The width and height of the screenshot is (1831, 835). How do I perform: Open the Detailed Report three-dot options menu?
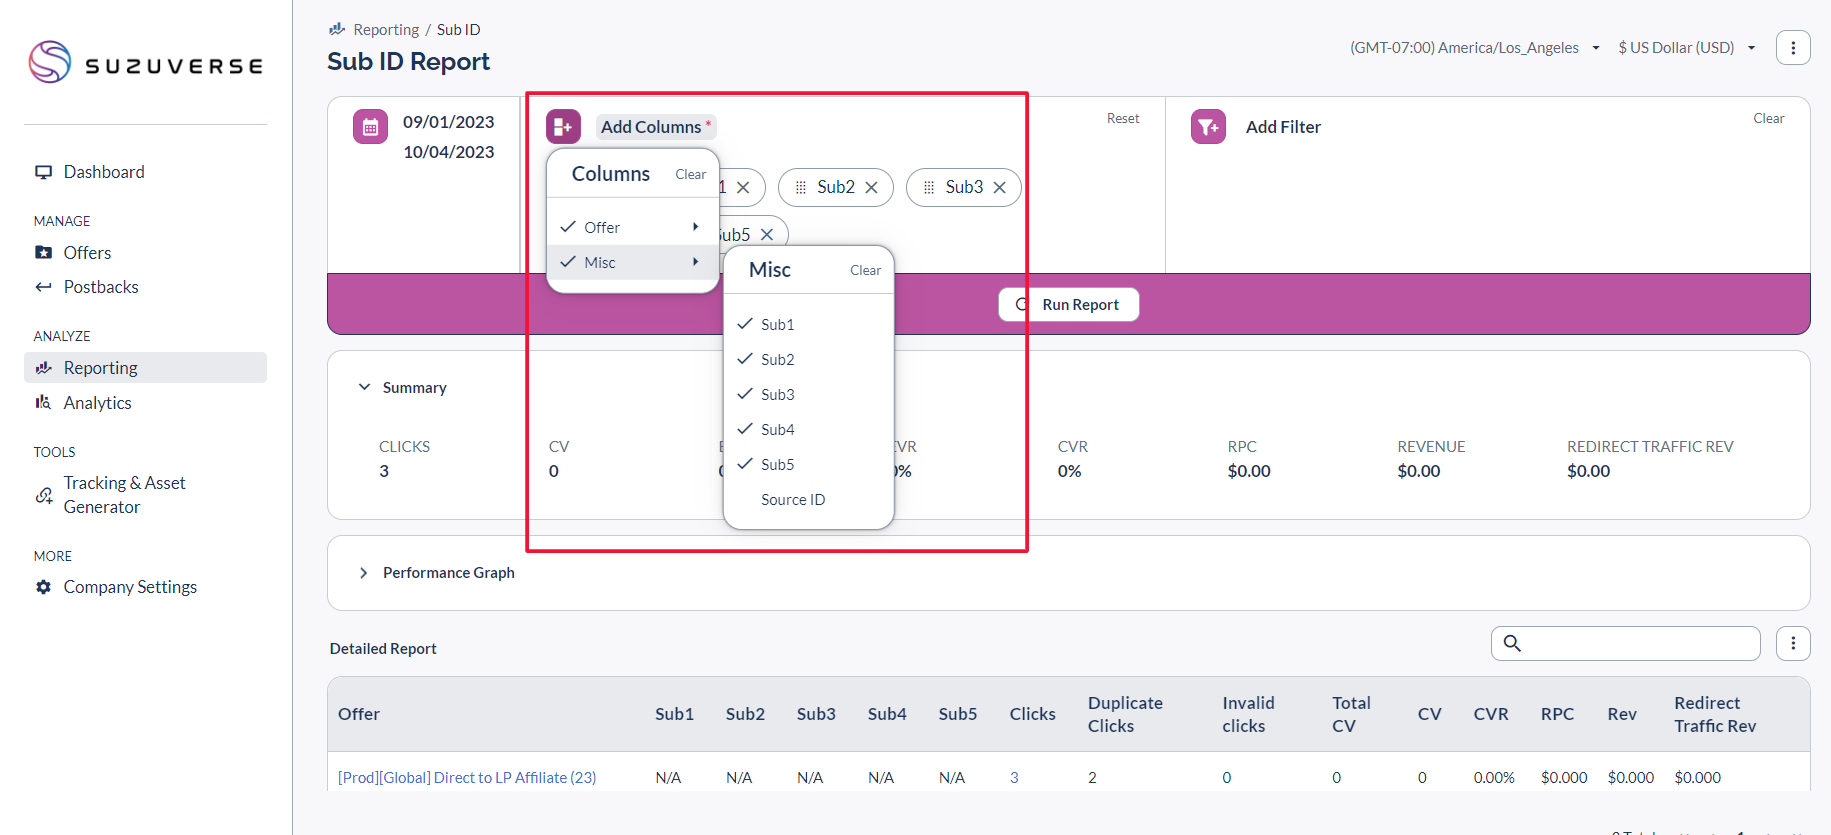click(x=1792, y=643)
